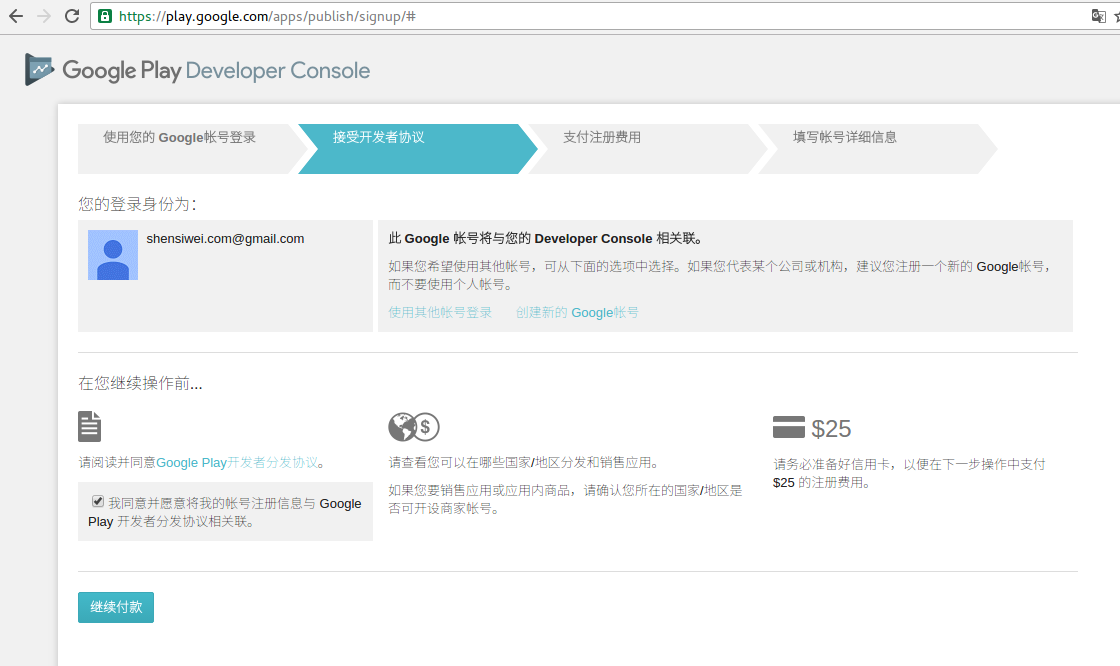Reload the current page

coord(72,16)
